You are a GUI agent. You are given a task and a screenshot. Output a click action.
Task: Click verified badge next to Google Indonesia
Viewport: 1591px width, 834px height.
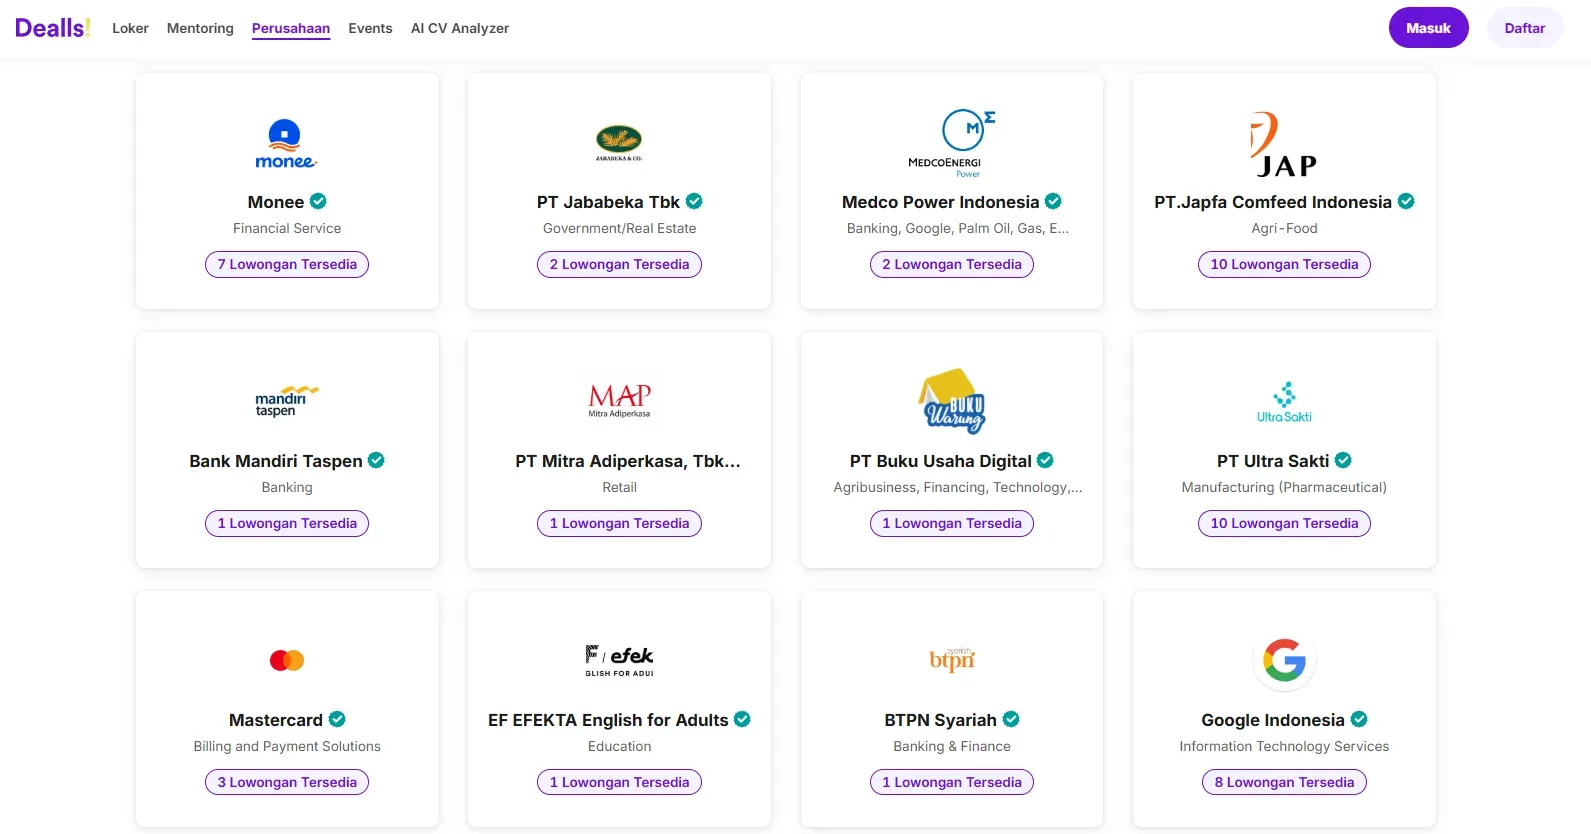1359,719
